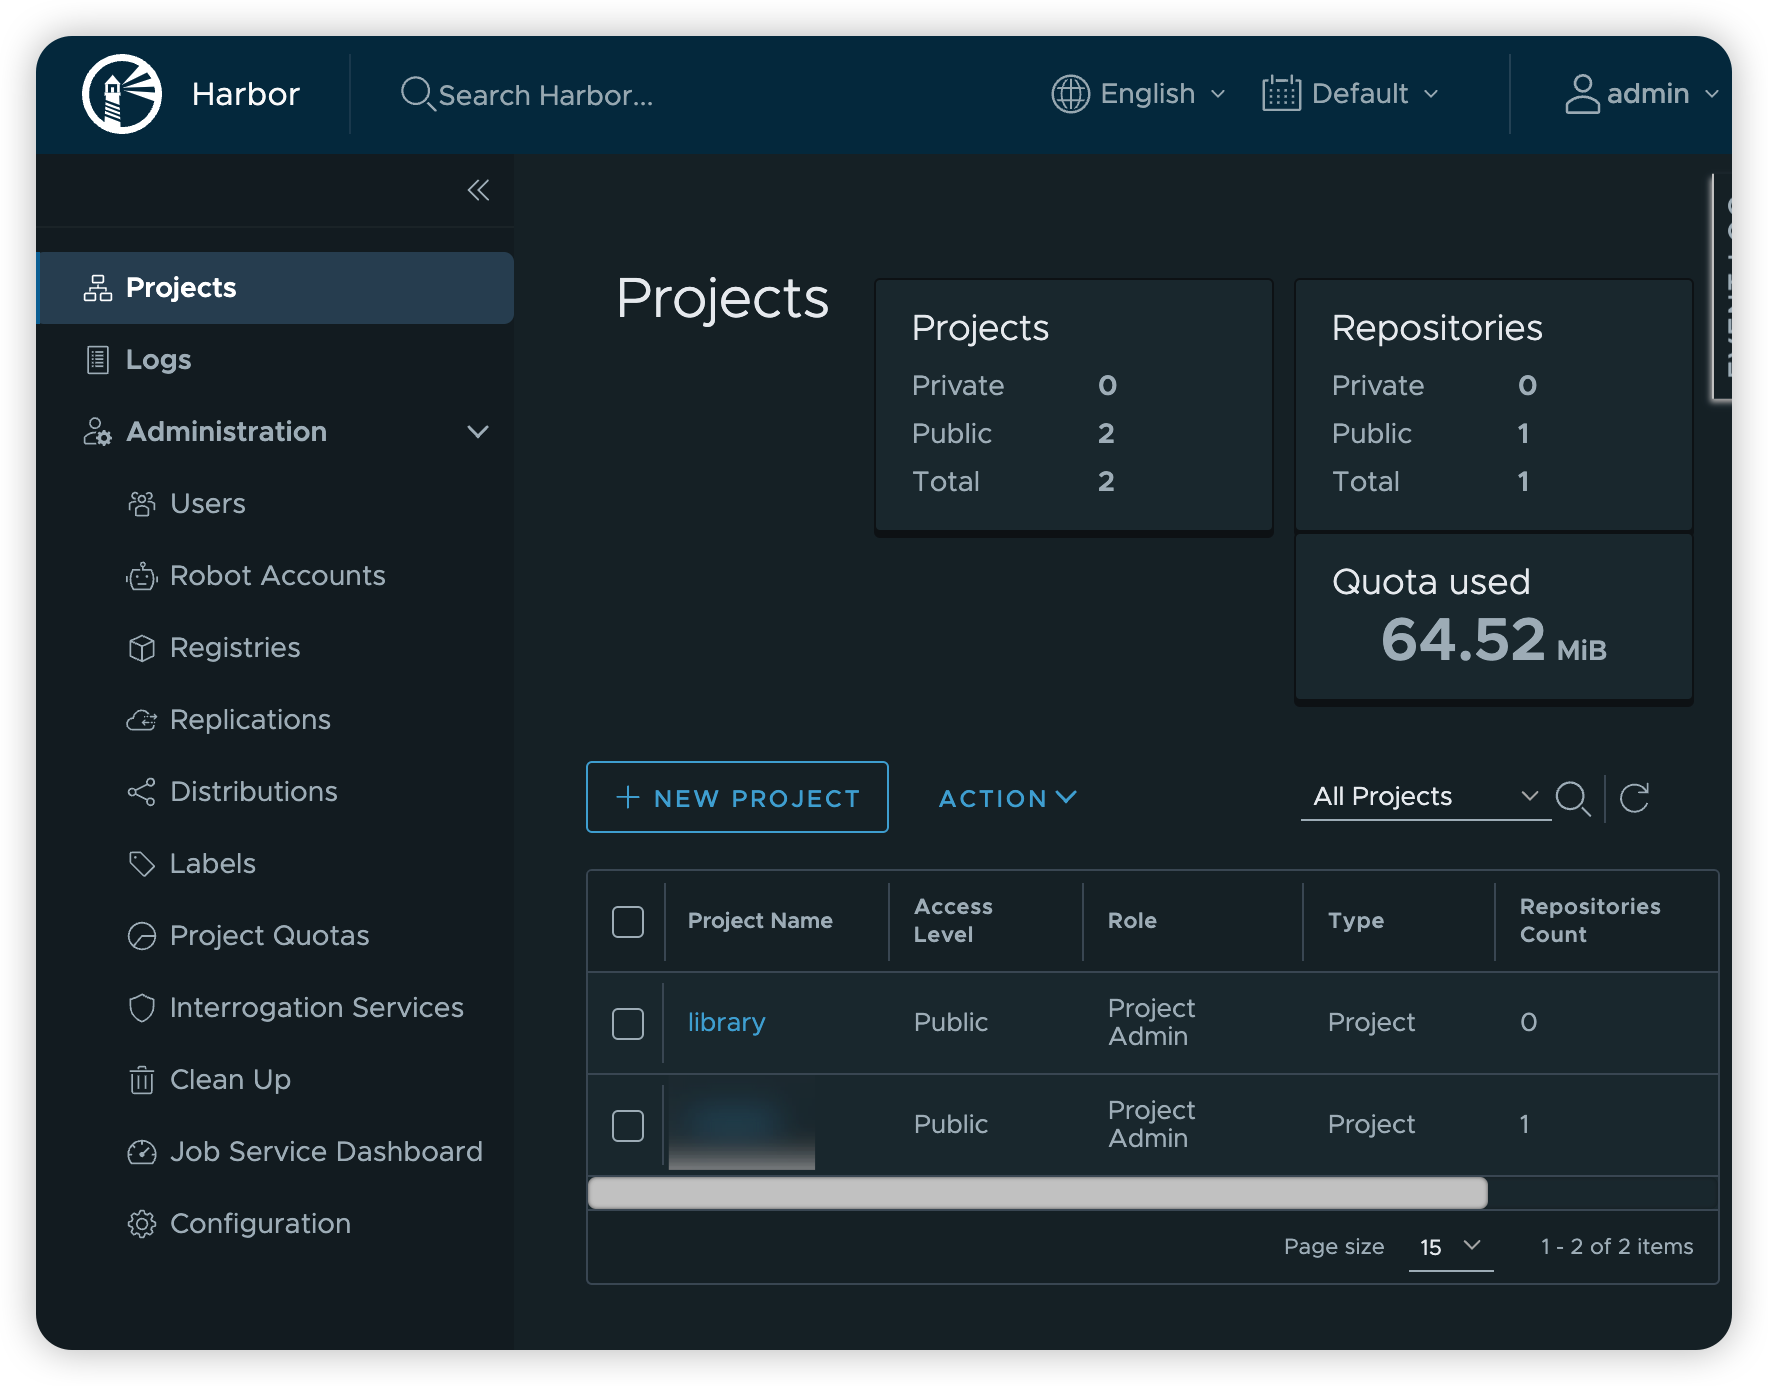Click the Job Service Dashboard icon
1768x1386 pixels.
[142, 1152]
